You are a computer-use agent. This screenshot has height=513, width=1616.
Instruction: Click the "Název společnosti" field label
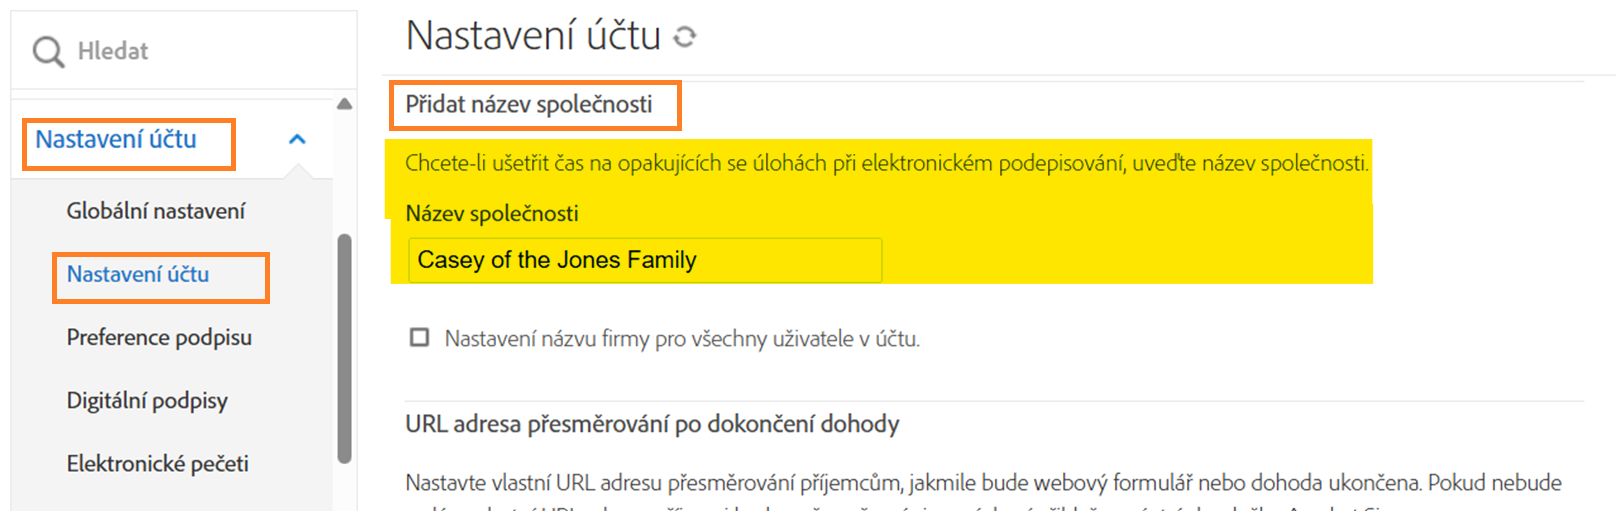492,213
